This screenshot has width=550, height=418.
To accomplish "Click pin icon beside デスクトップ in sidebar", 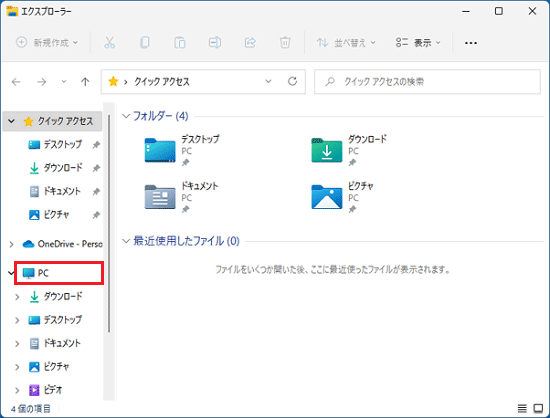I will (96, 145).
